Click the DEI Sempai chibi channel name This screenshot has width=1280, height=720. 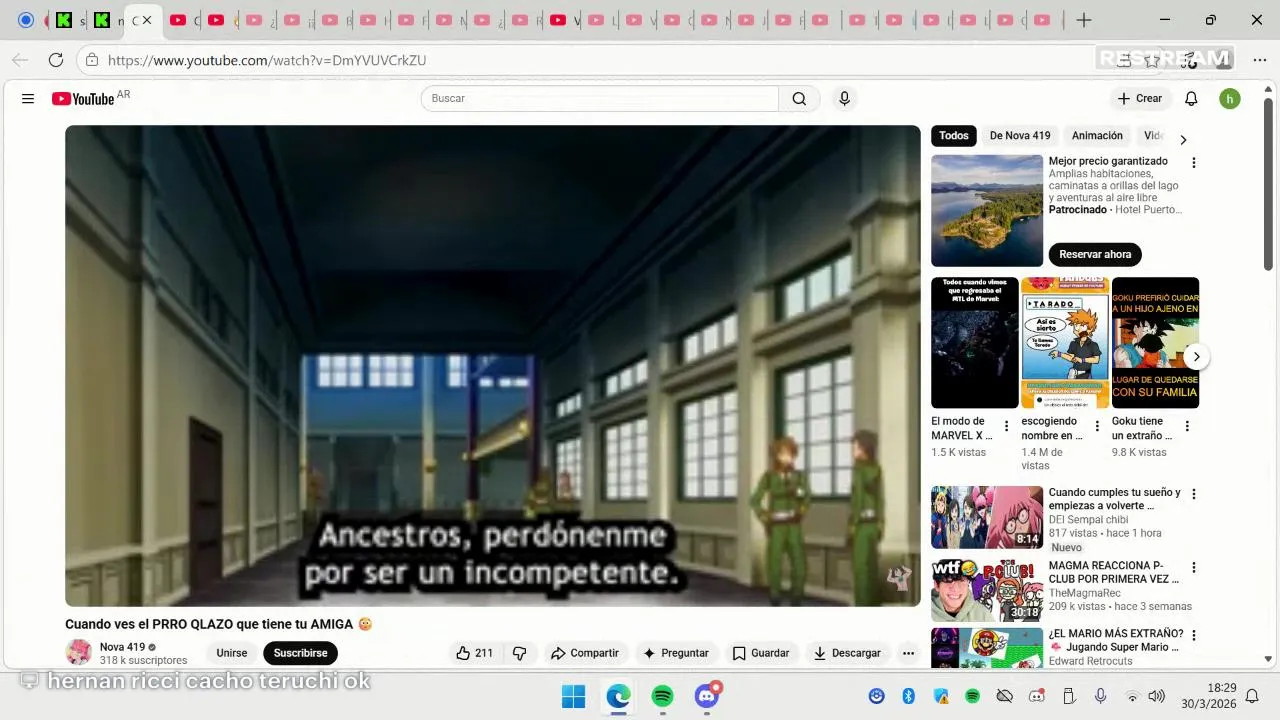1090,520
